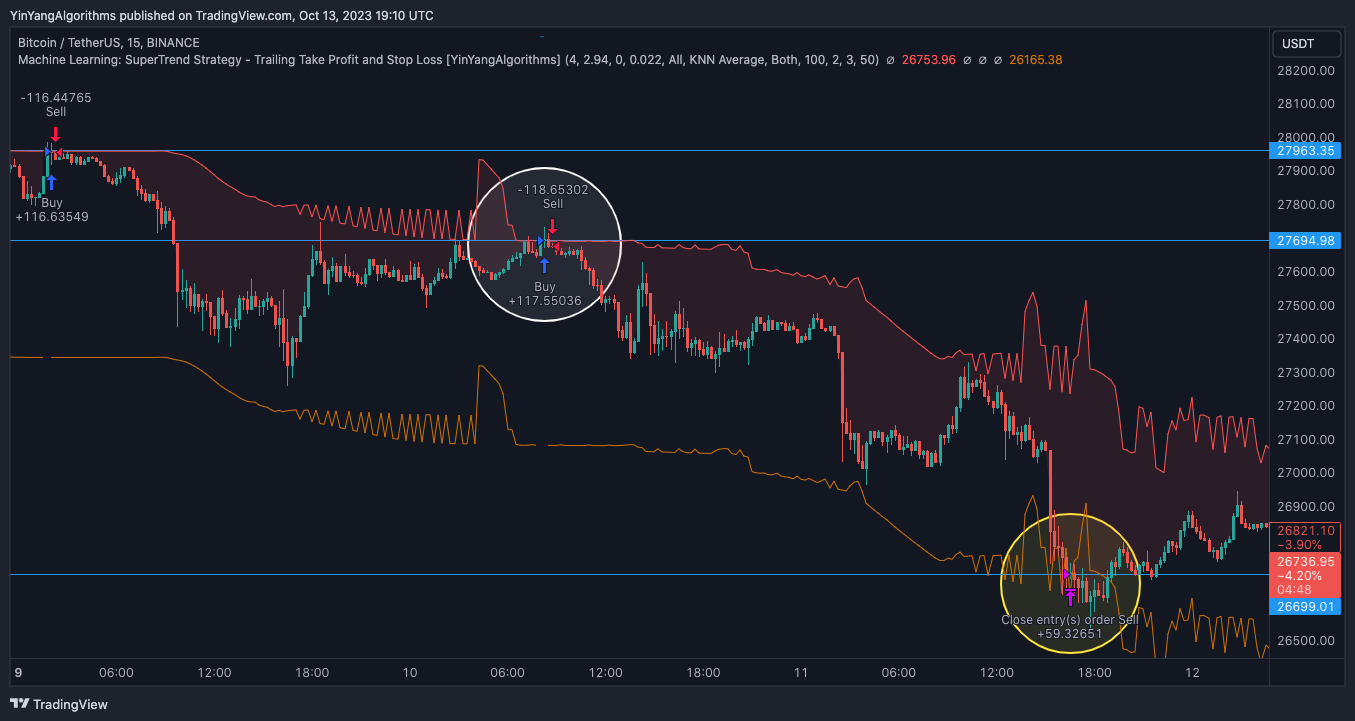Image resolution: width=1355 pixels, height=721 pixels.
Task: Select the 27963.35 blue price tag
Action: click(x=1305, y=151)
